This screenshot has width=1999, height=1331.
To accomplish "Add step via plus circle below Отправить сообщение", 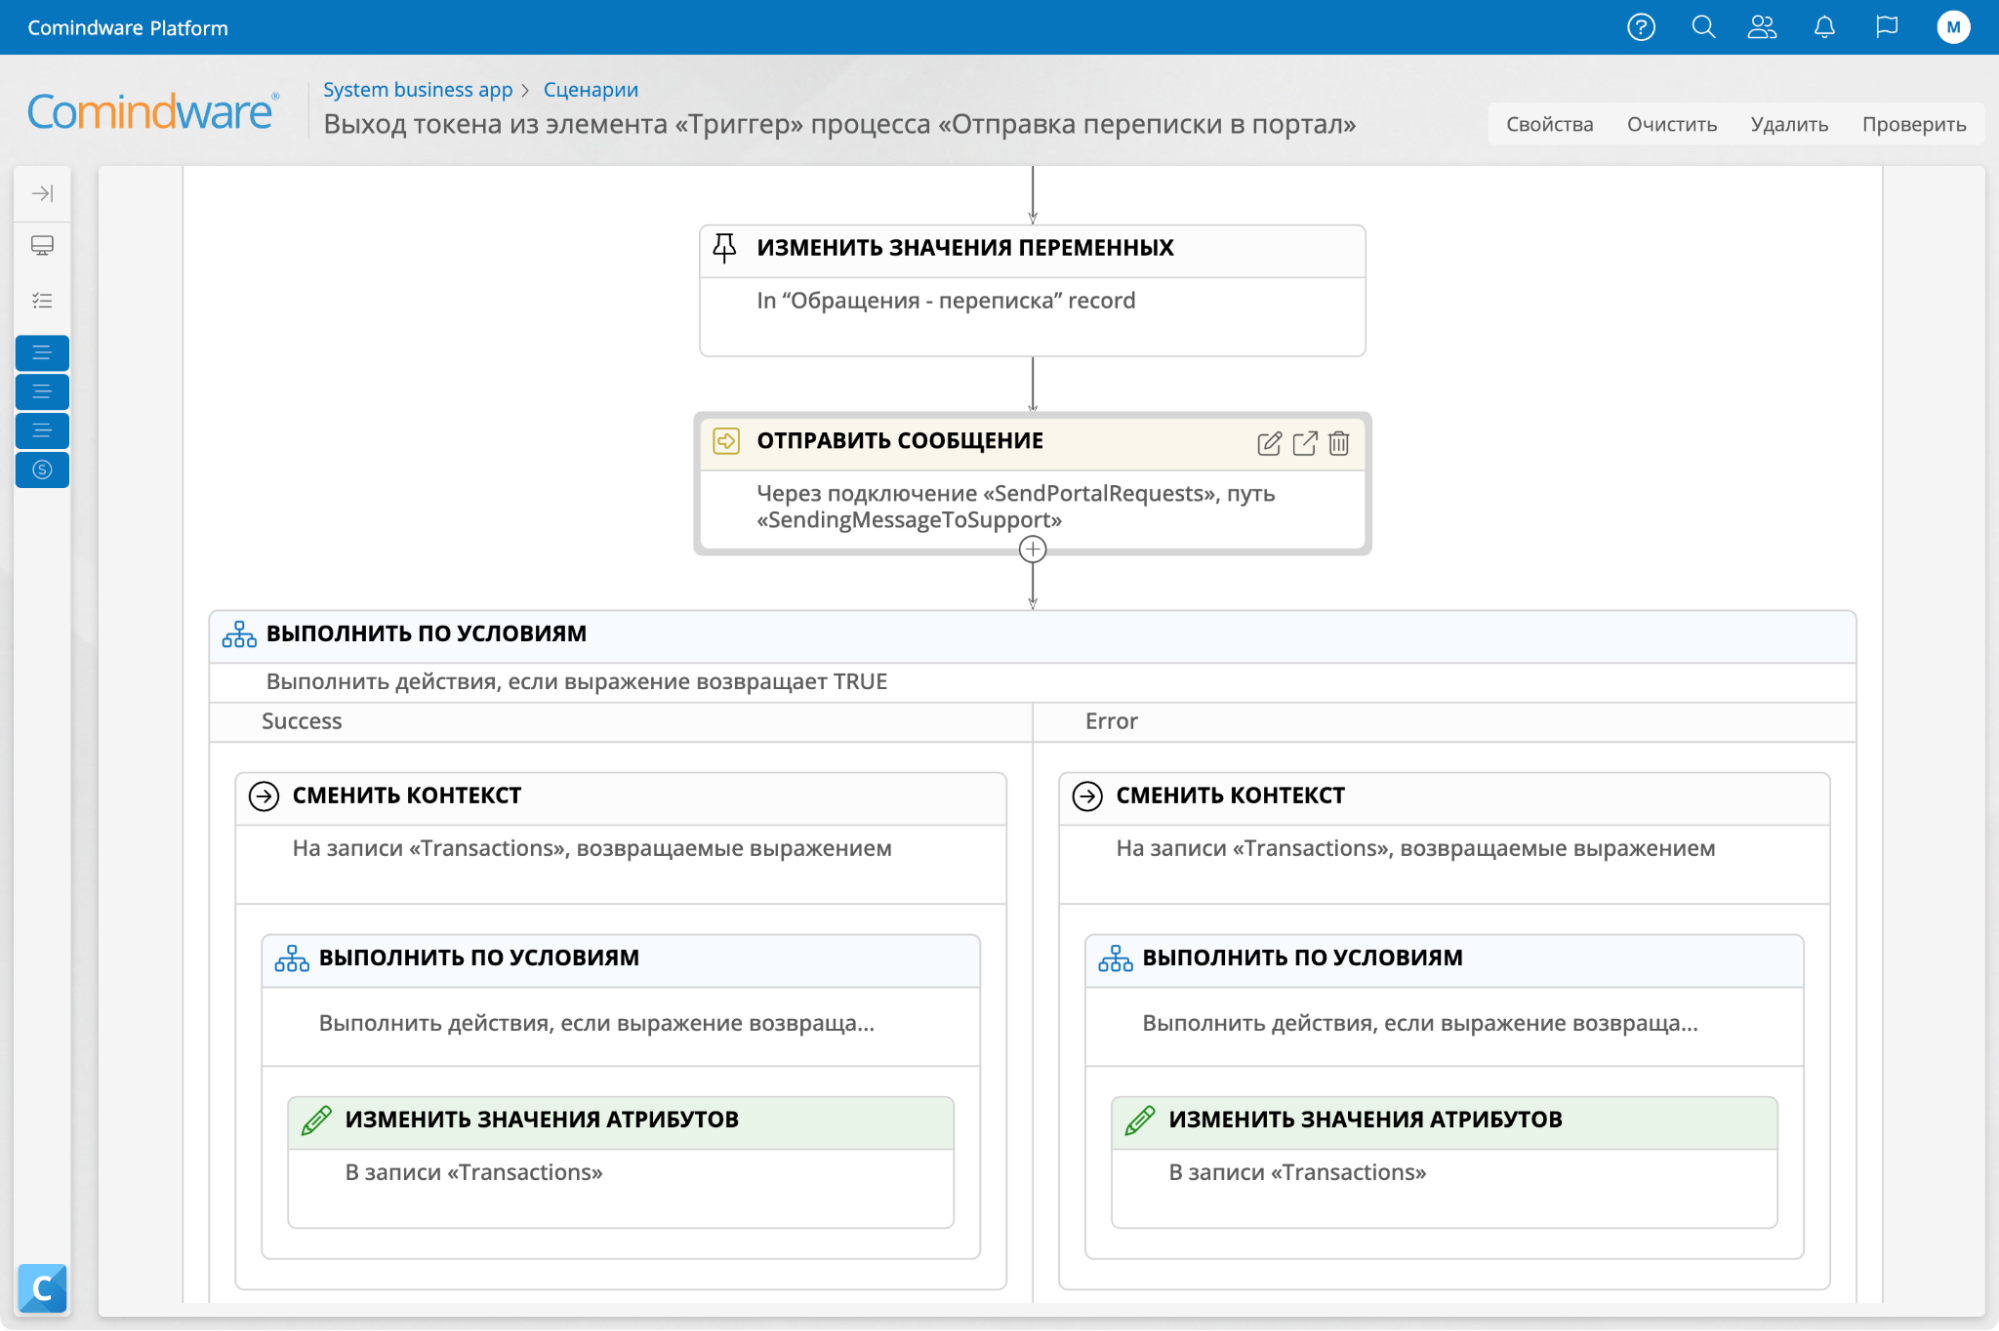I will coord(1033,549).
